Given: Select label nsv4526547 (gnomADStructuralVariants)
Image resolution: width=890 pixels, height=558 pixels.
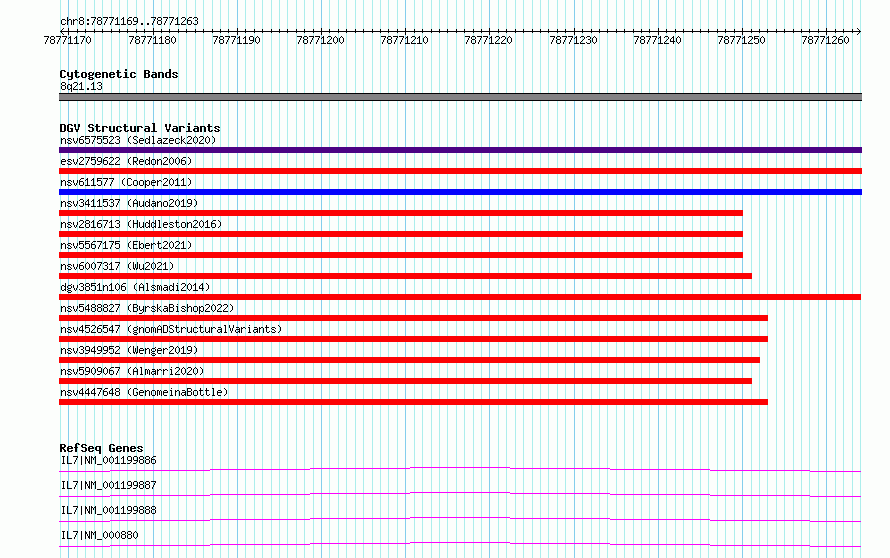Looking at the screenshot, I should [x=171, y=329].
